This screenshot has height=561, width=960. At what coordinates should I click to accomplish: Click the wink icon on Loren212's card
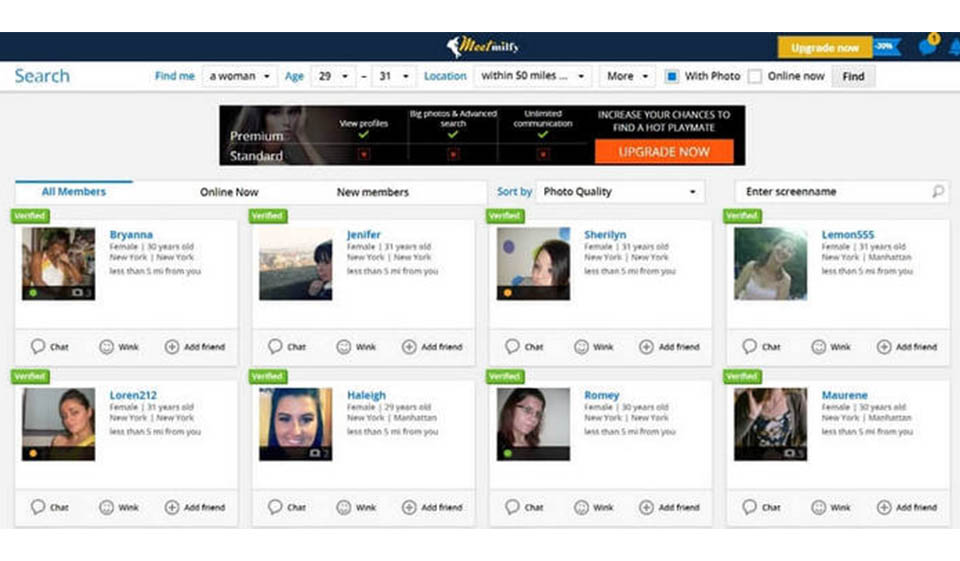[x=106, y=507]
